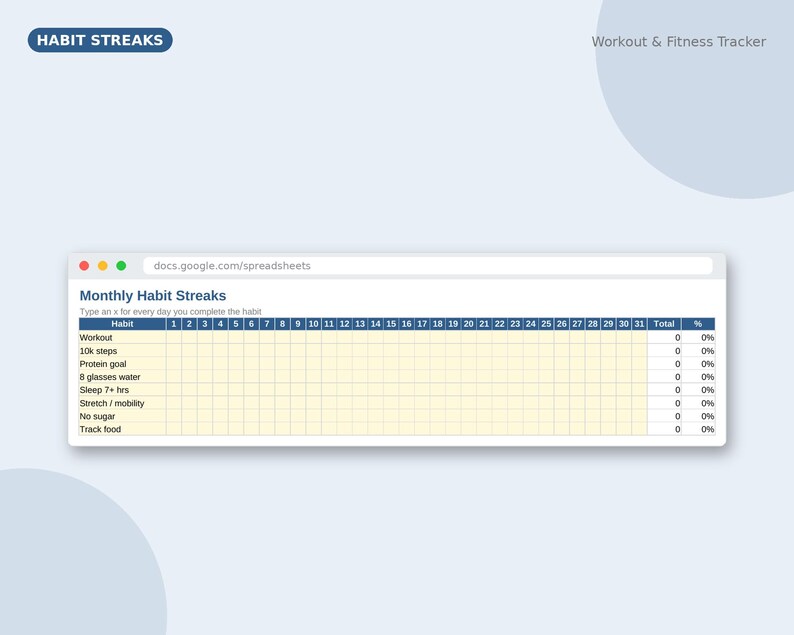Select the day 26 column header
The height and width of the screenshot is (635, 794).
[562, 324]
